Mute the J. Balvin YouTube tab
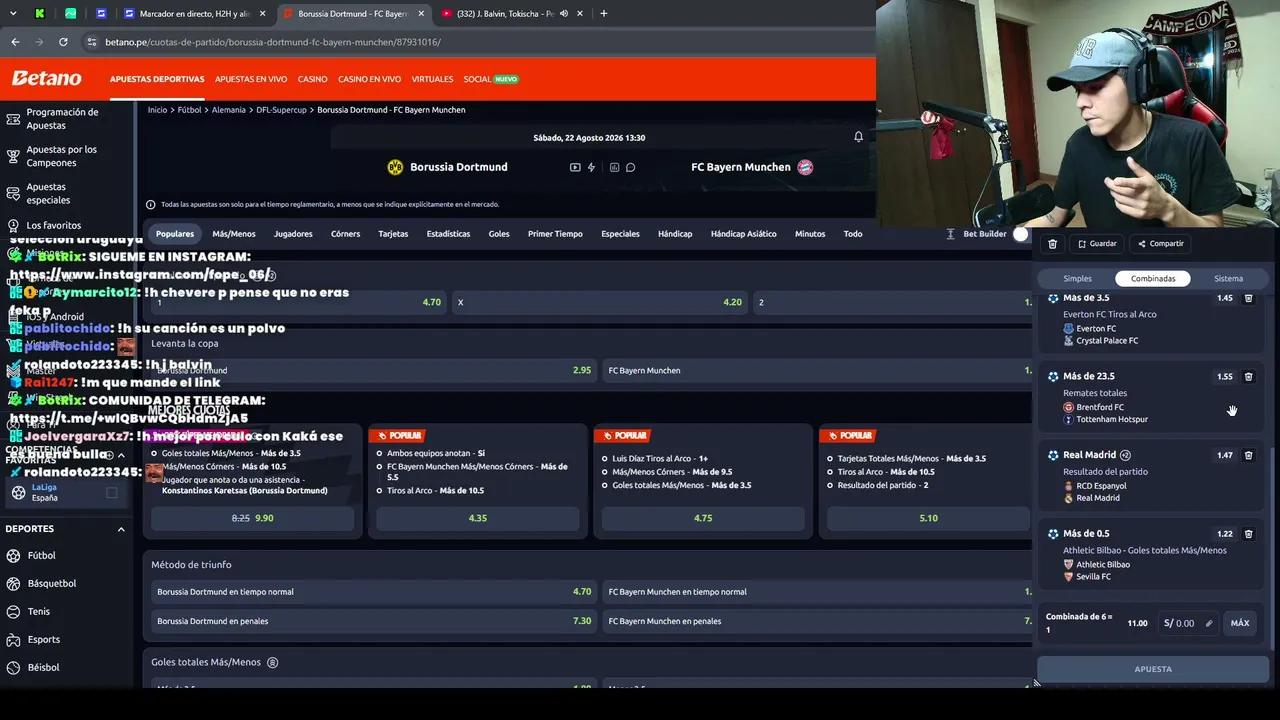1280x720 pixels. pyautogui.click(x=564, y=14)
